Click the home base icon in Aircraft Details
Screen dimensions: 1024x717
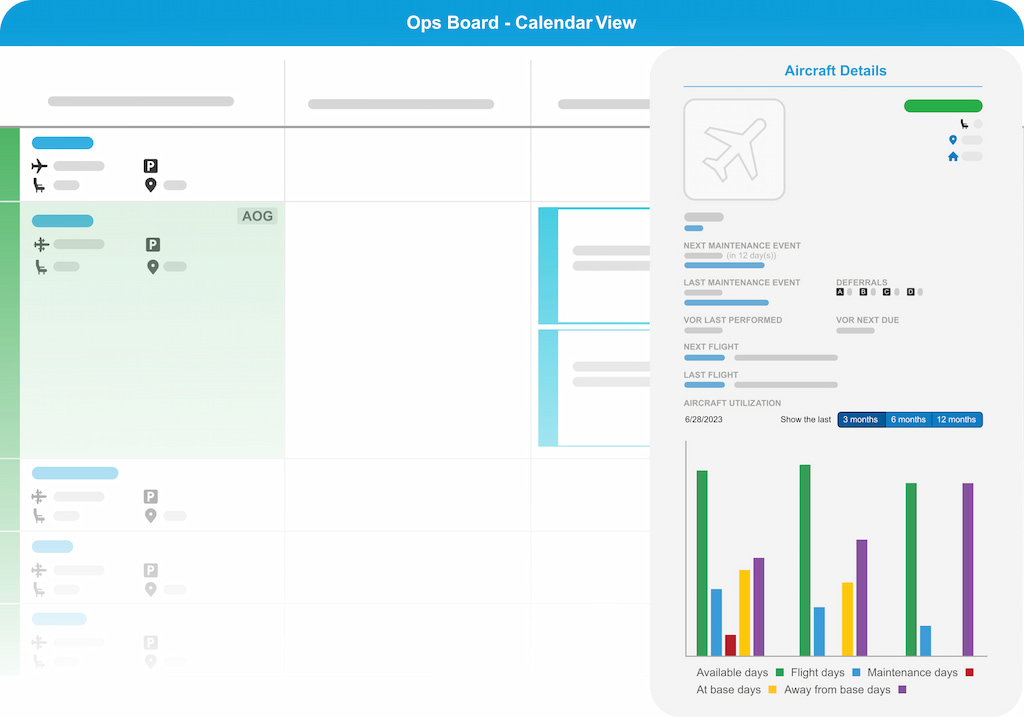coord(952,156)
